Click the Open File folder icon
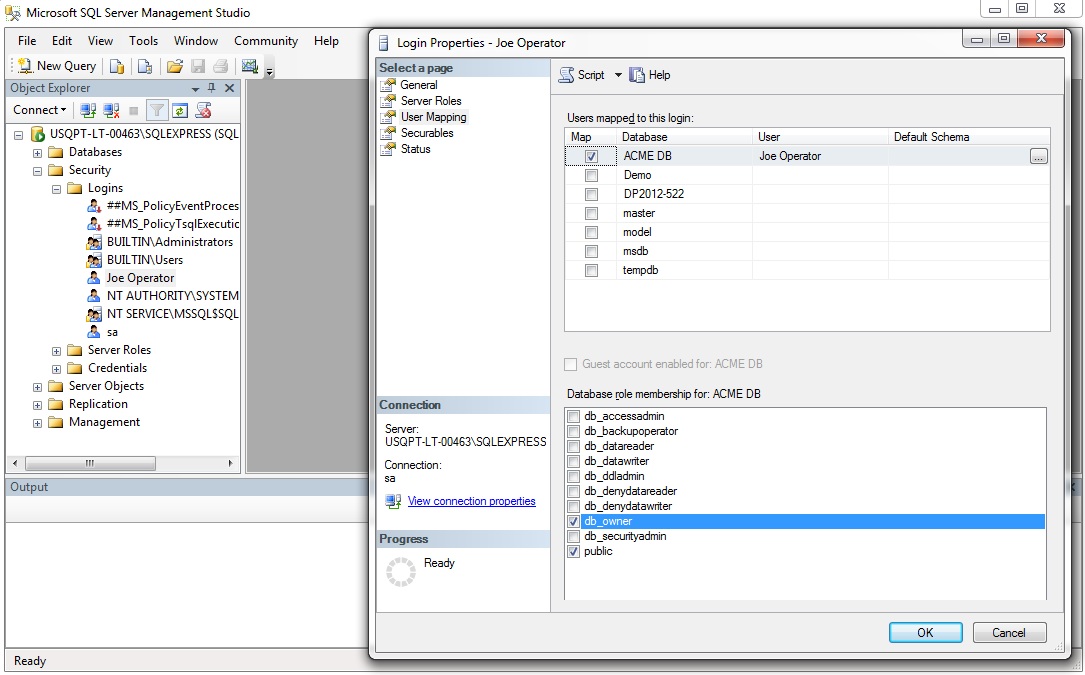Image resolution: width=1085 pixels, height=675 pixels. [174, 66]
